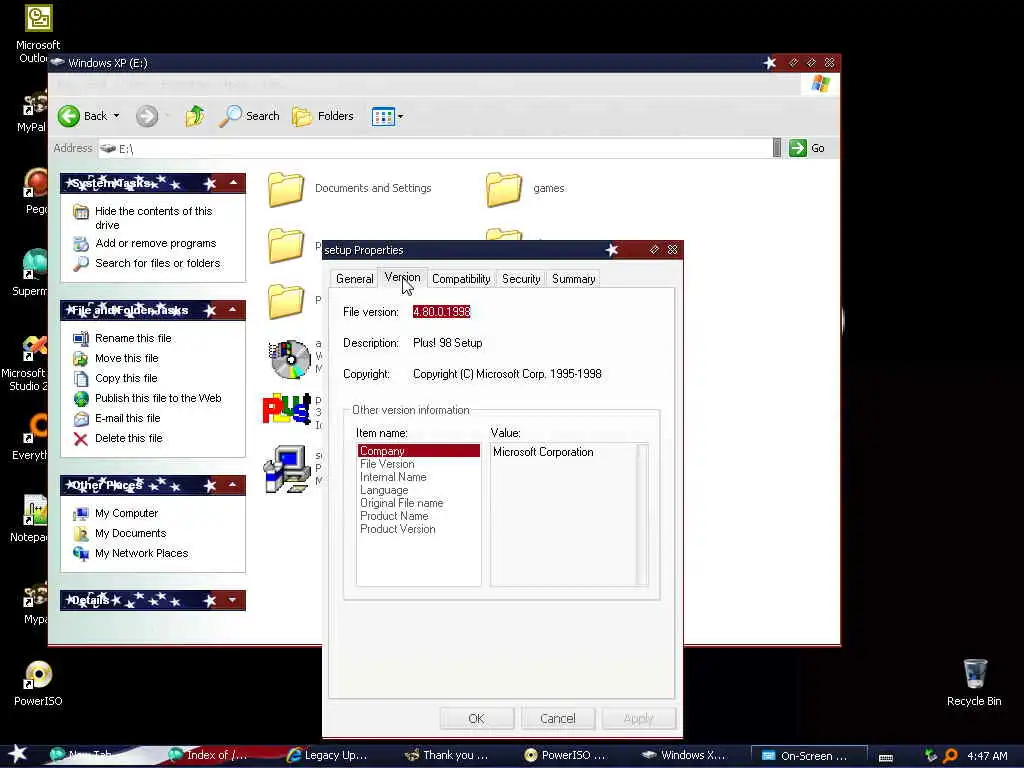Select the setup computer icon file
This screenshot has width=1024, height=768.
(287, 469)
